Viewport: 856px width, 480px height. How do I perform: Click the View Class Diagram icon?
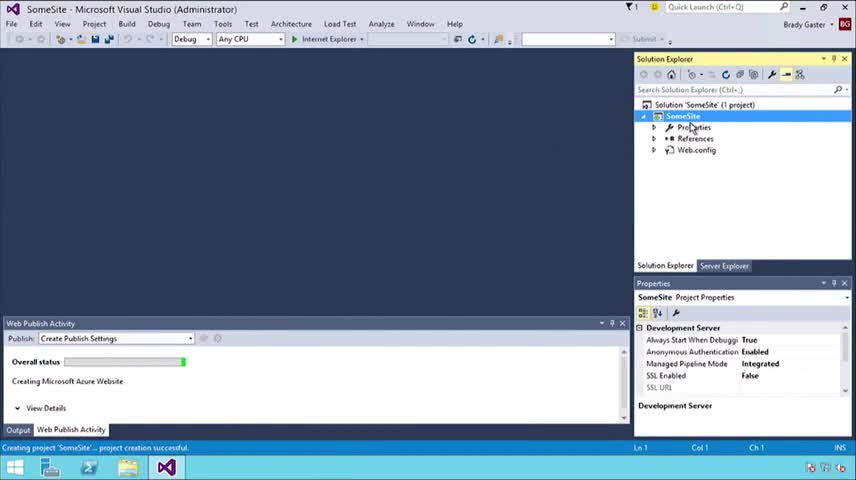pyautogui.click(x=800, y=75)
